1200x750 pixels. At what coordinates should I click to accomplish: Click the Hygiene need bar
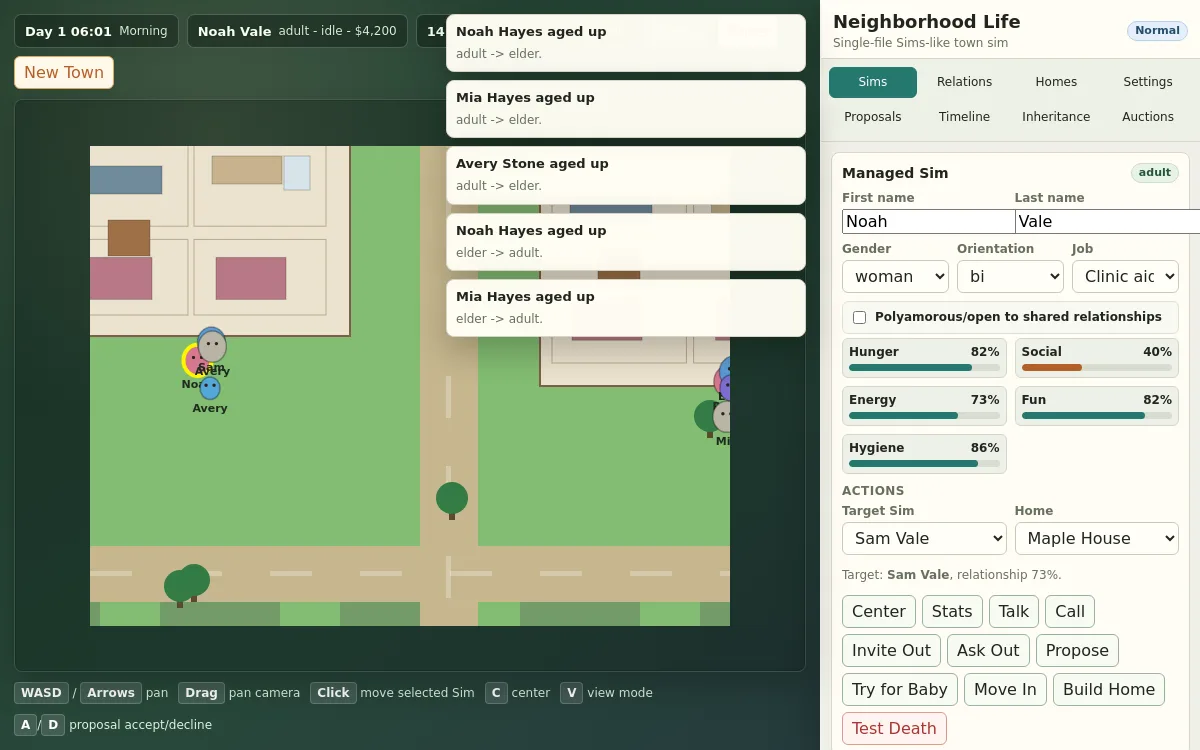point(924,463)
